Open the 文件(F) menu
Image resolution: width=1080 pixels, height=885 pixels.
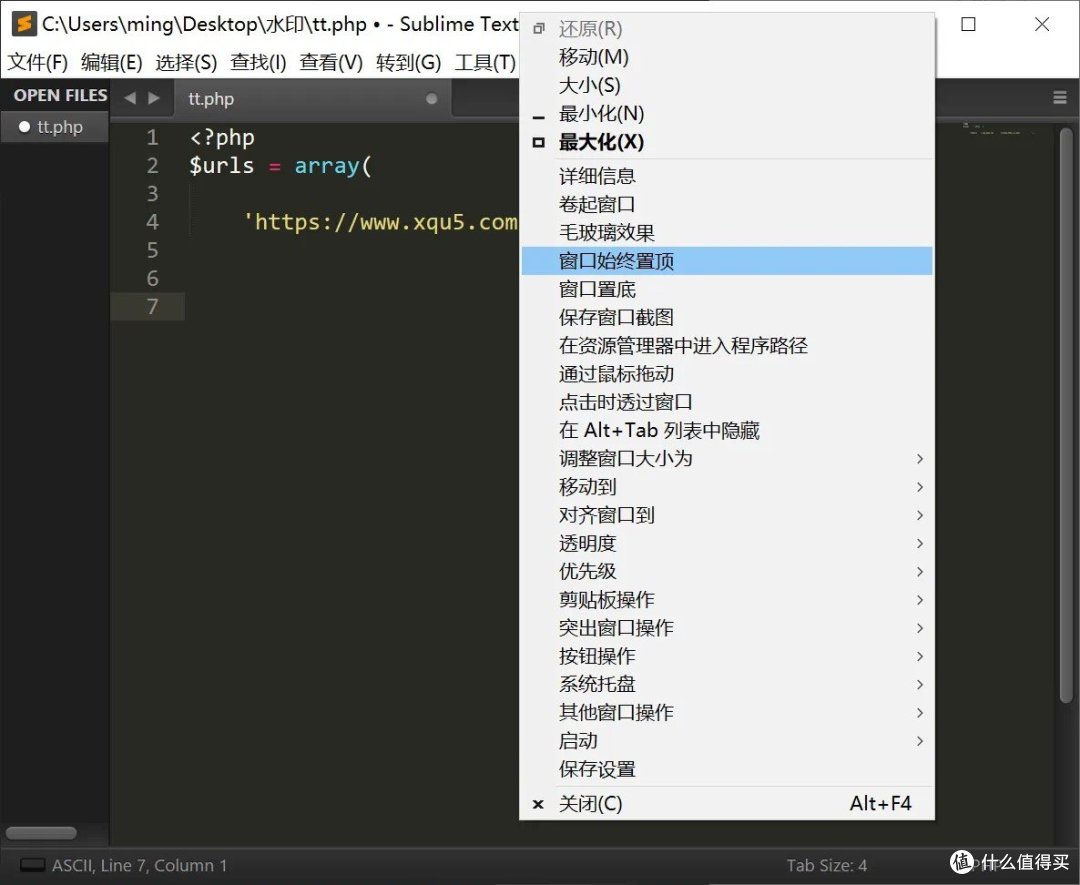(38, 62)
